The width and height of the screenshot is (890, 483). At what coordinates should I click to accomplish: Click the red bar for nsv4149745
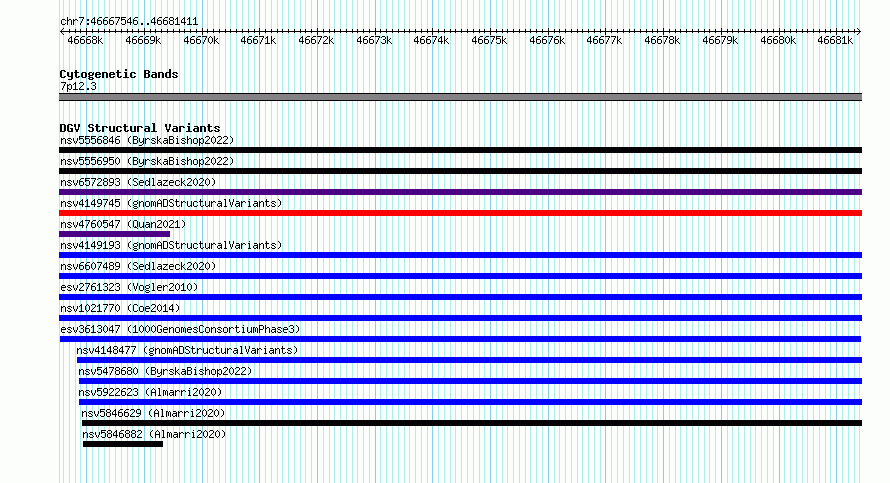pos(460,213)
